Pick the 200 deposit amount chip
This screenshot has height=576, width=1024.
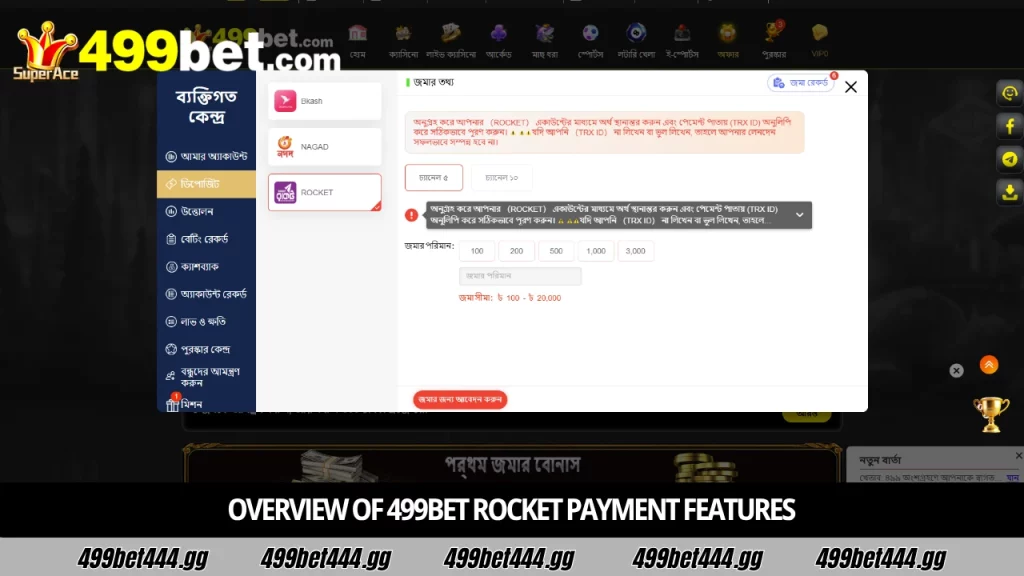click(x=517, y=251)
